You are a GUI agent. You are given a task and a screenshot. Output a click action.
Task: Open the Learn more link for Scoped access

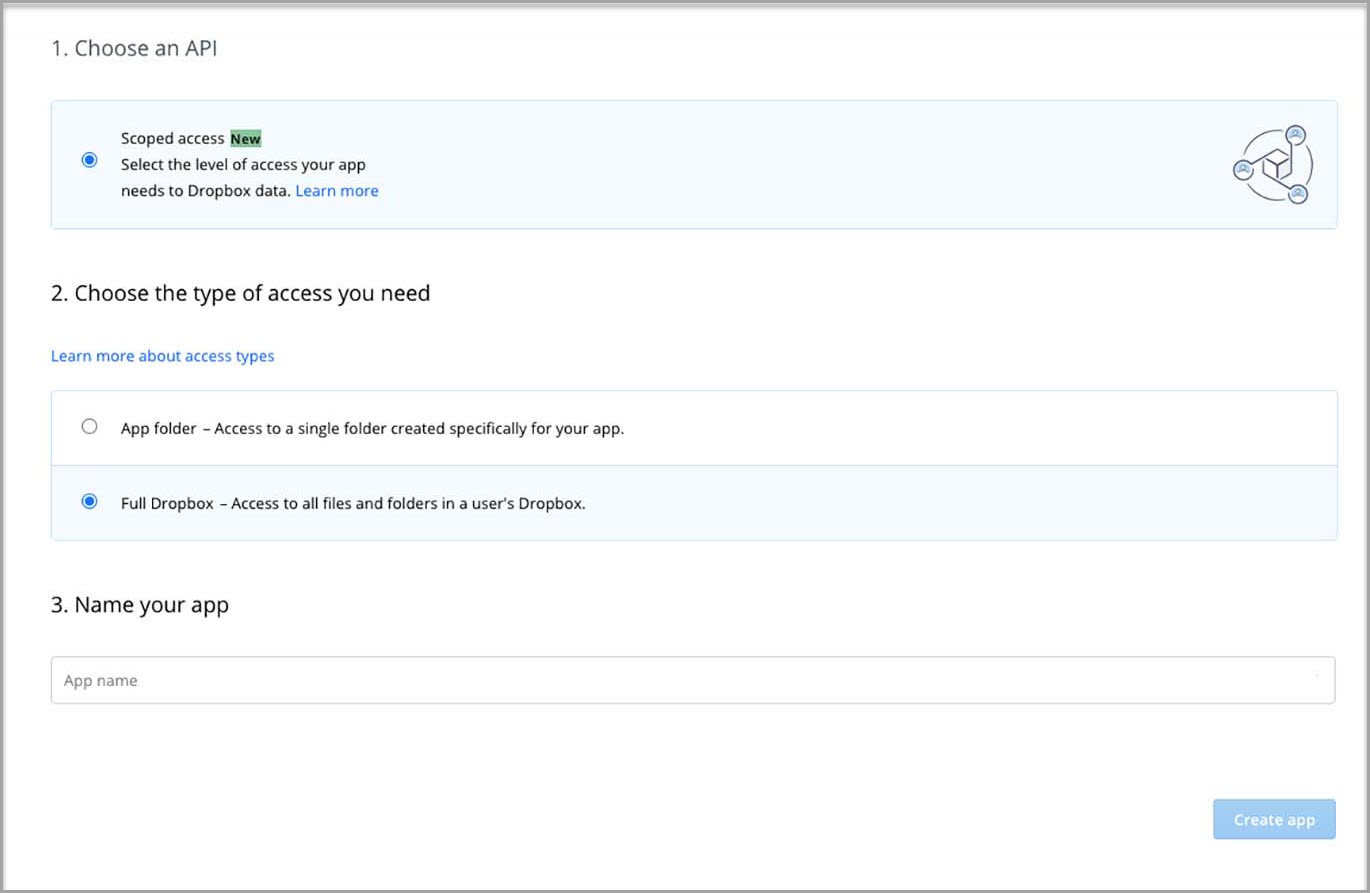(x=337, y=191)
